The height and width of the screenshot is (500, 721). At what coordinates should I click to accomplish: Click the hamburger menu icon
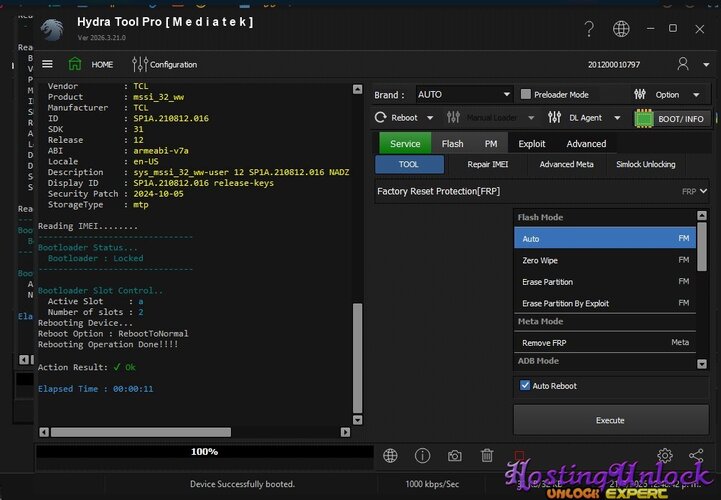pyautogui.click(x=47, y=64)
